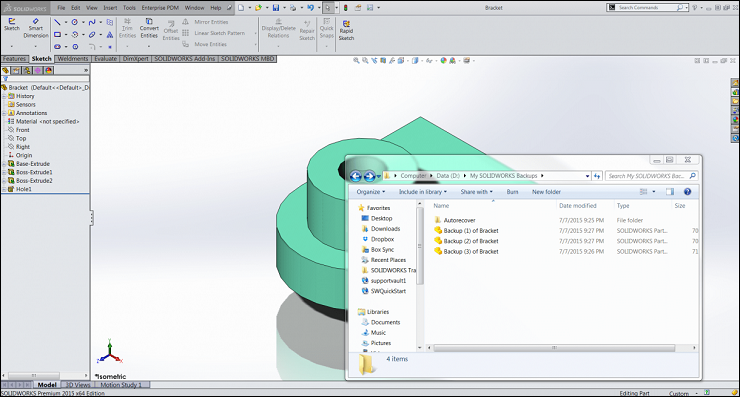Click the Print icon in toolbar

(x=293, y=8)
